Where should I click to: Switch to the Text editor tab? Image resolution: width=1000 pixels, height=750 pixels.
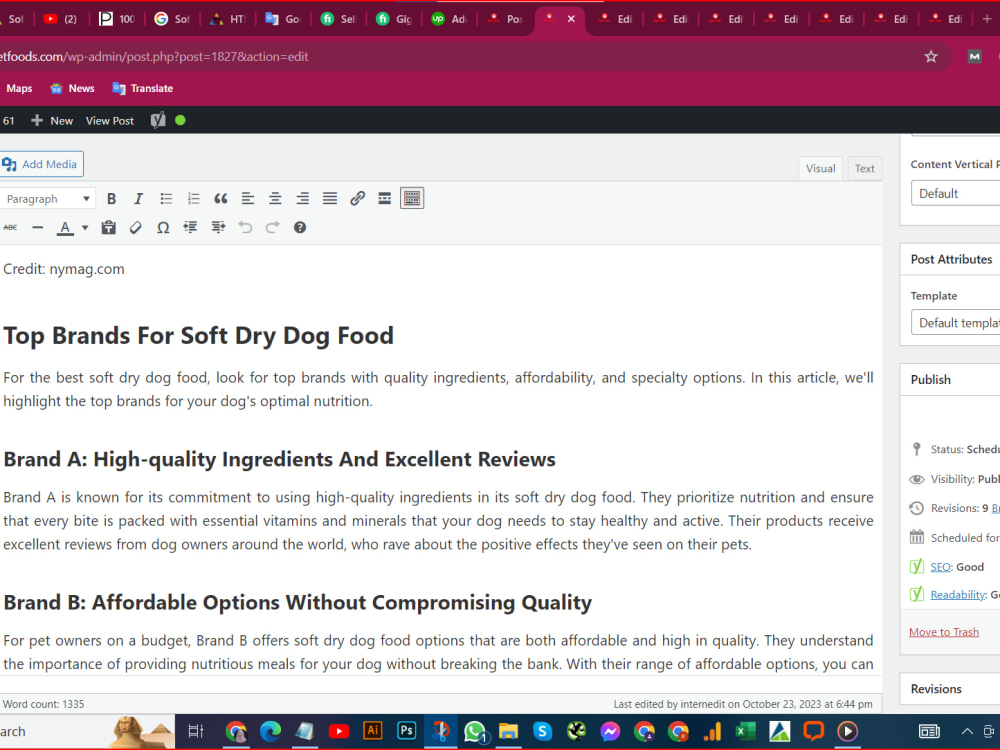[864, 168]
